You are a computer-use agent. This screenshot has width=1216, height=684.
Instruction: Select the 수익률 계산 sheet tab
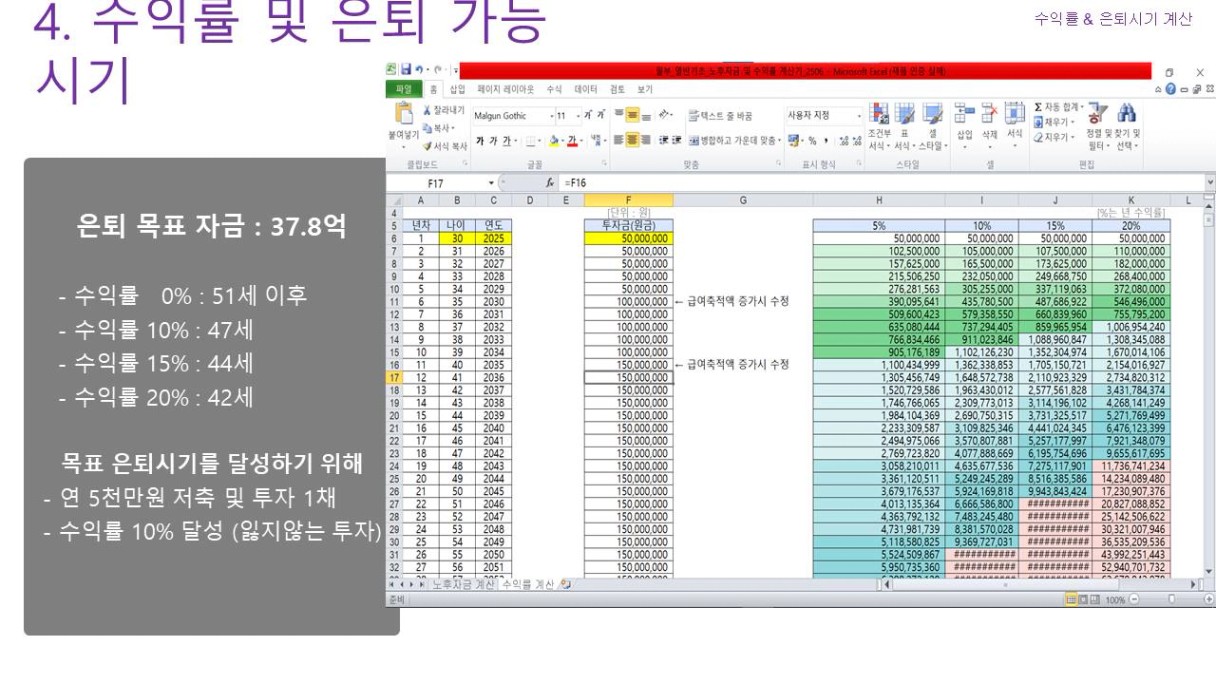(527, 584)
